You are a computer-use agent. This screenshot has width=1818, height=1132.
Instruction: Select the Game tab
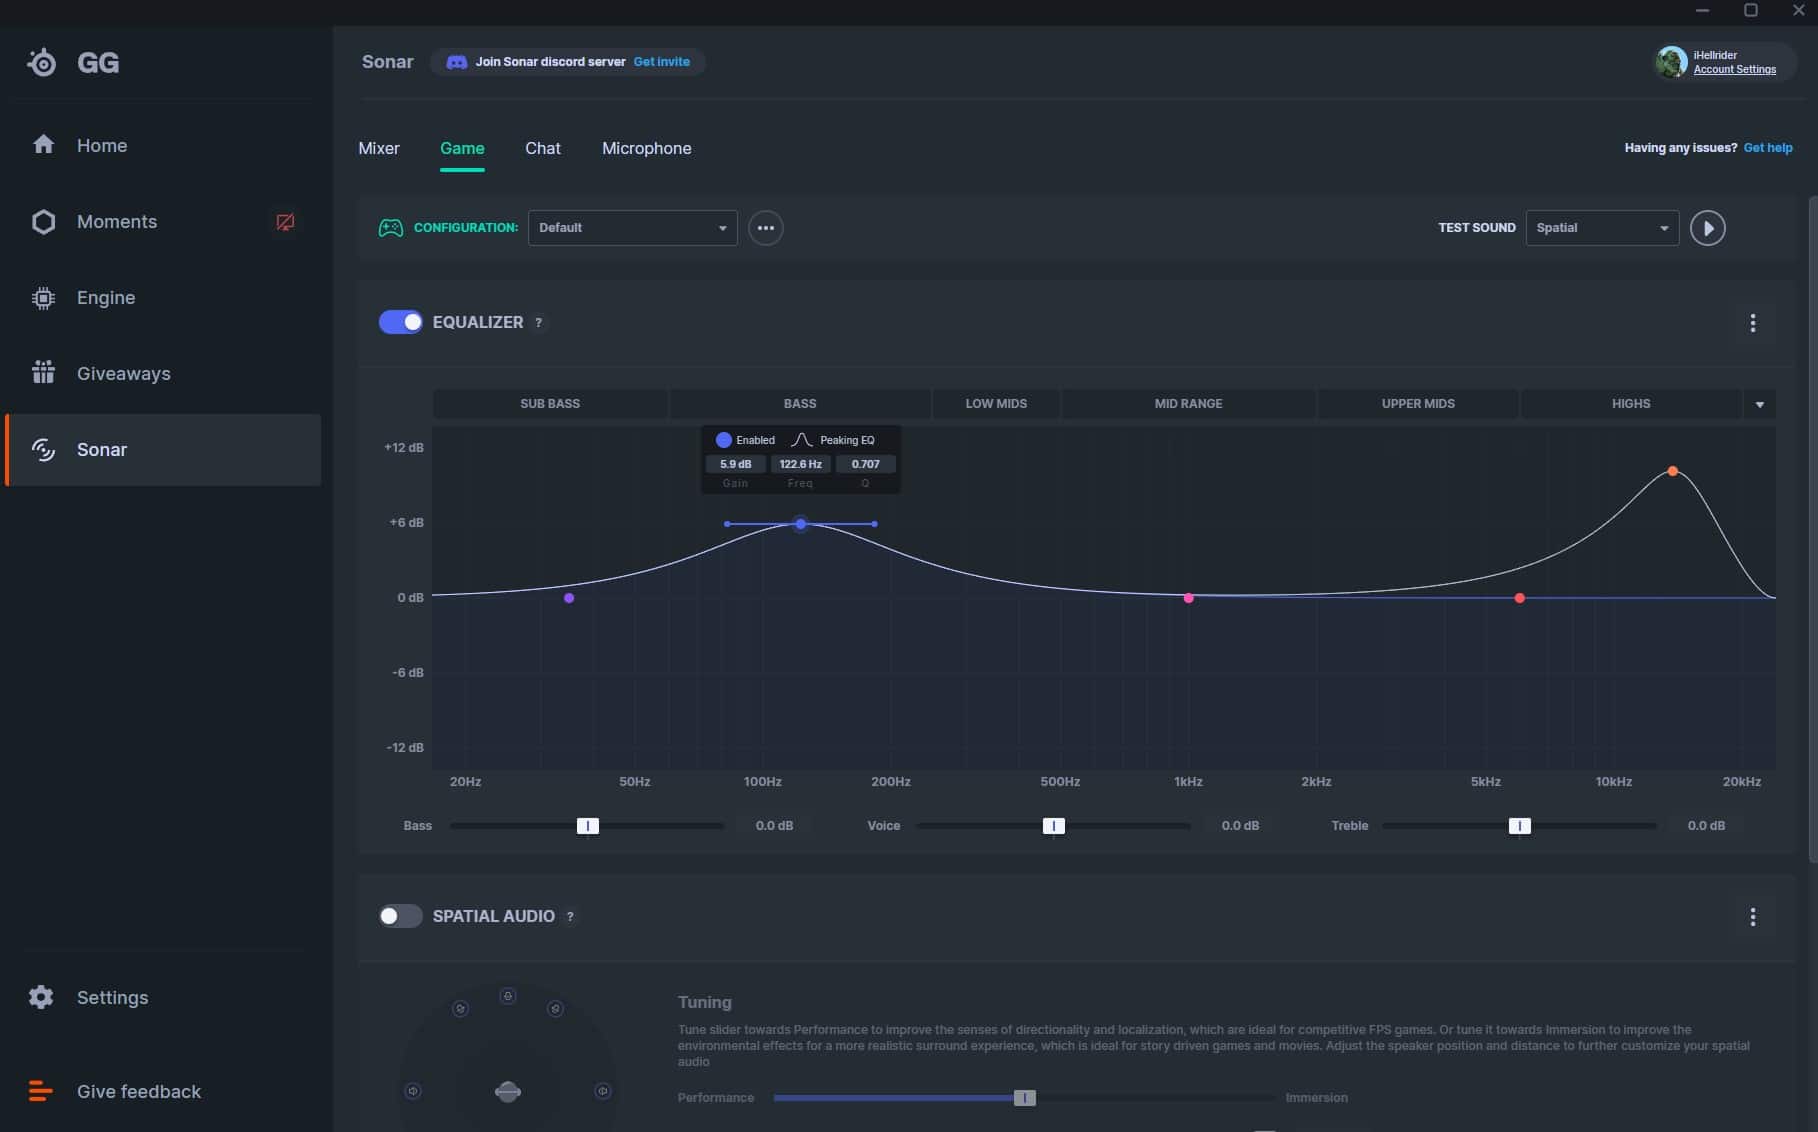462,148
